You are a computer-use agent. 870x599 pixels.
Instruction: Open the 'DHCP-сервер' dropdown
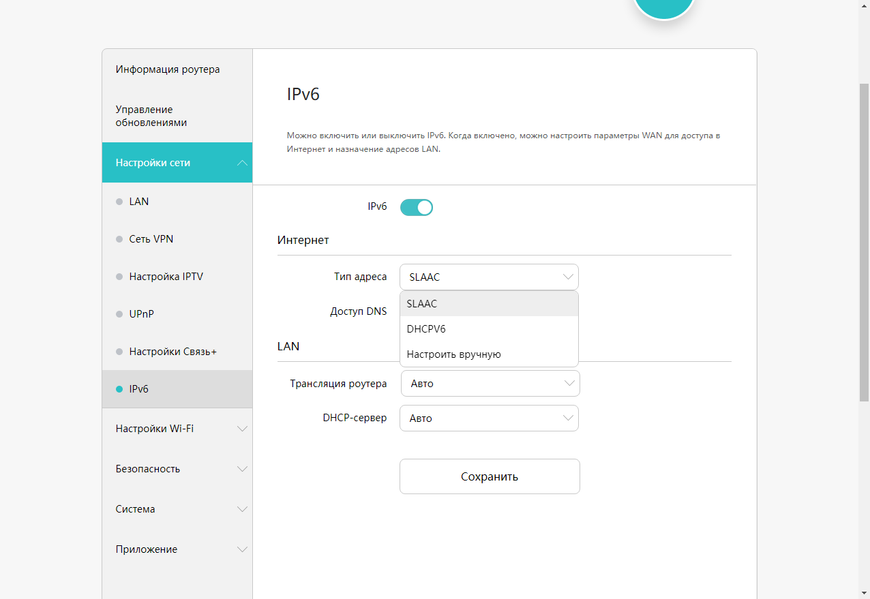(x=489, y=418)
